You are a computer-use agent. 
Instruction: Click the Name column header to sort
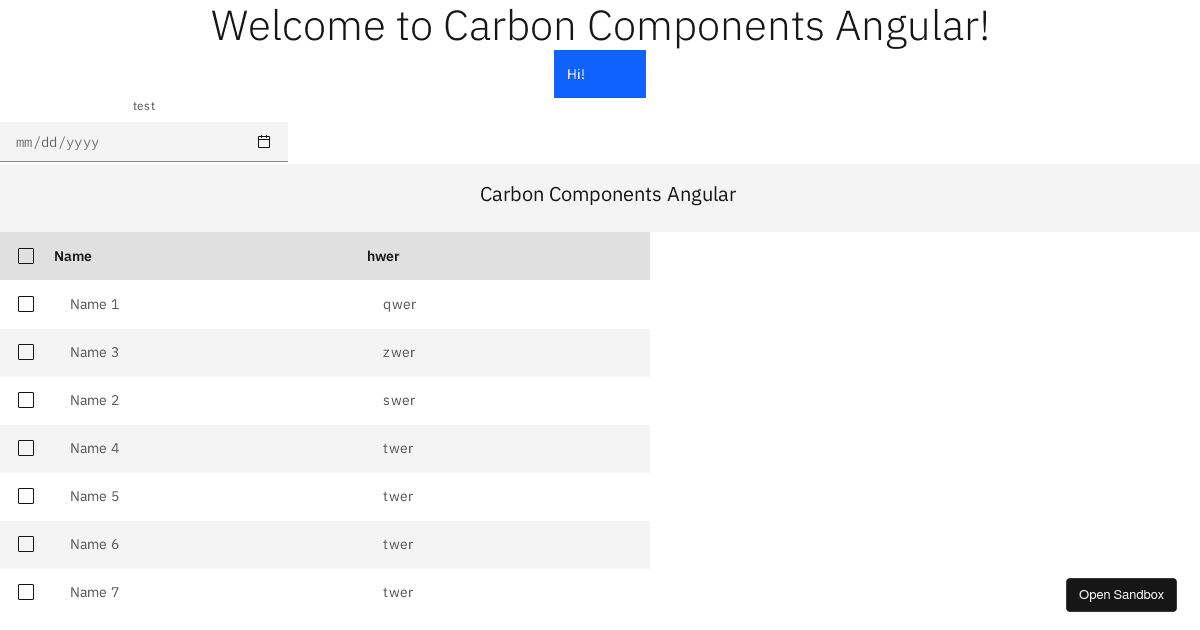(72, 256)
